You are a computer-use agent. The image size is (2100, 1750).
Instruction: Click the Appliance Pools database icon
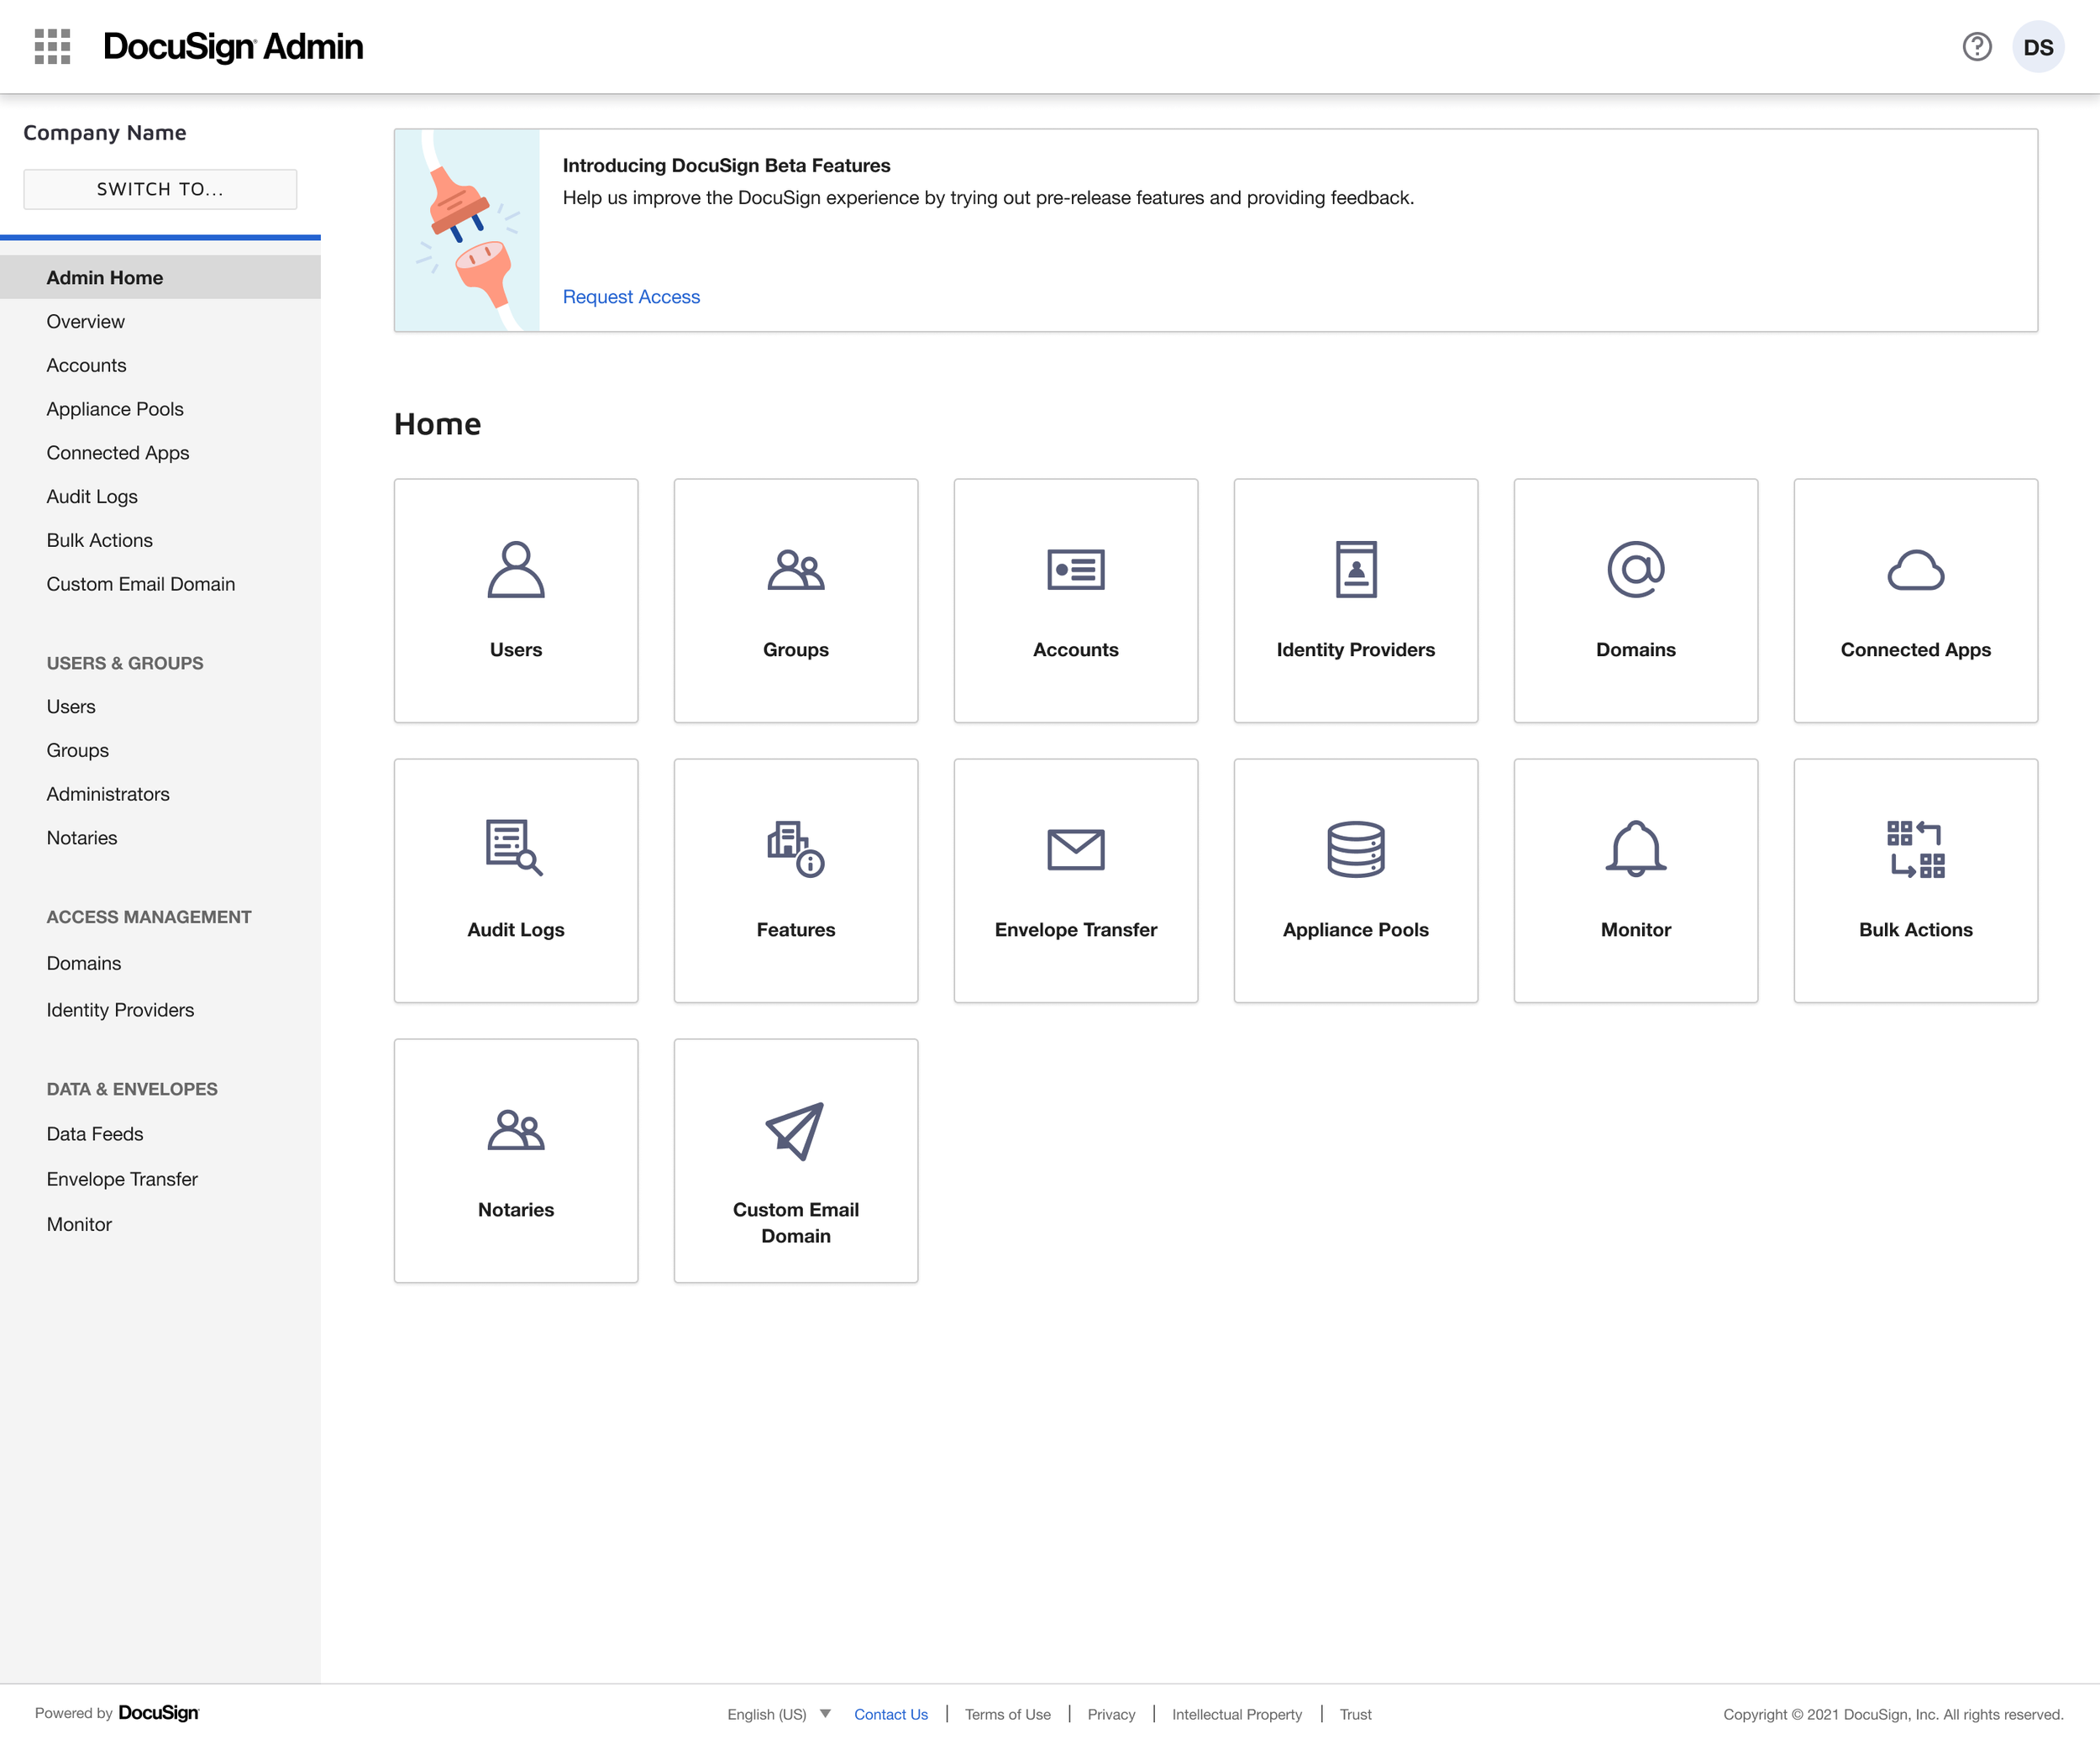[1355, 848]
